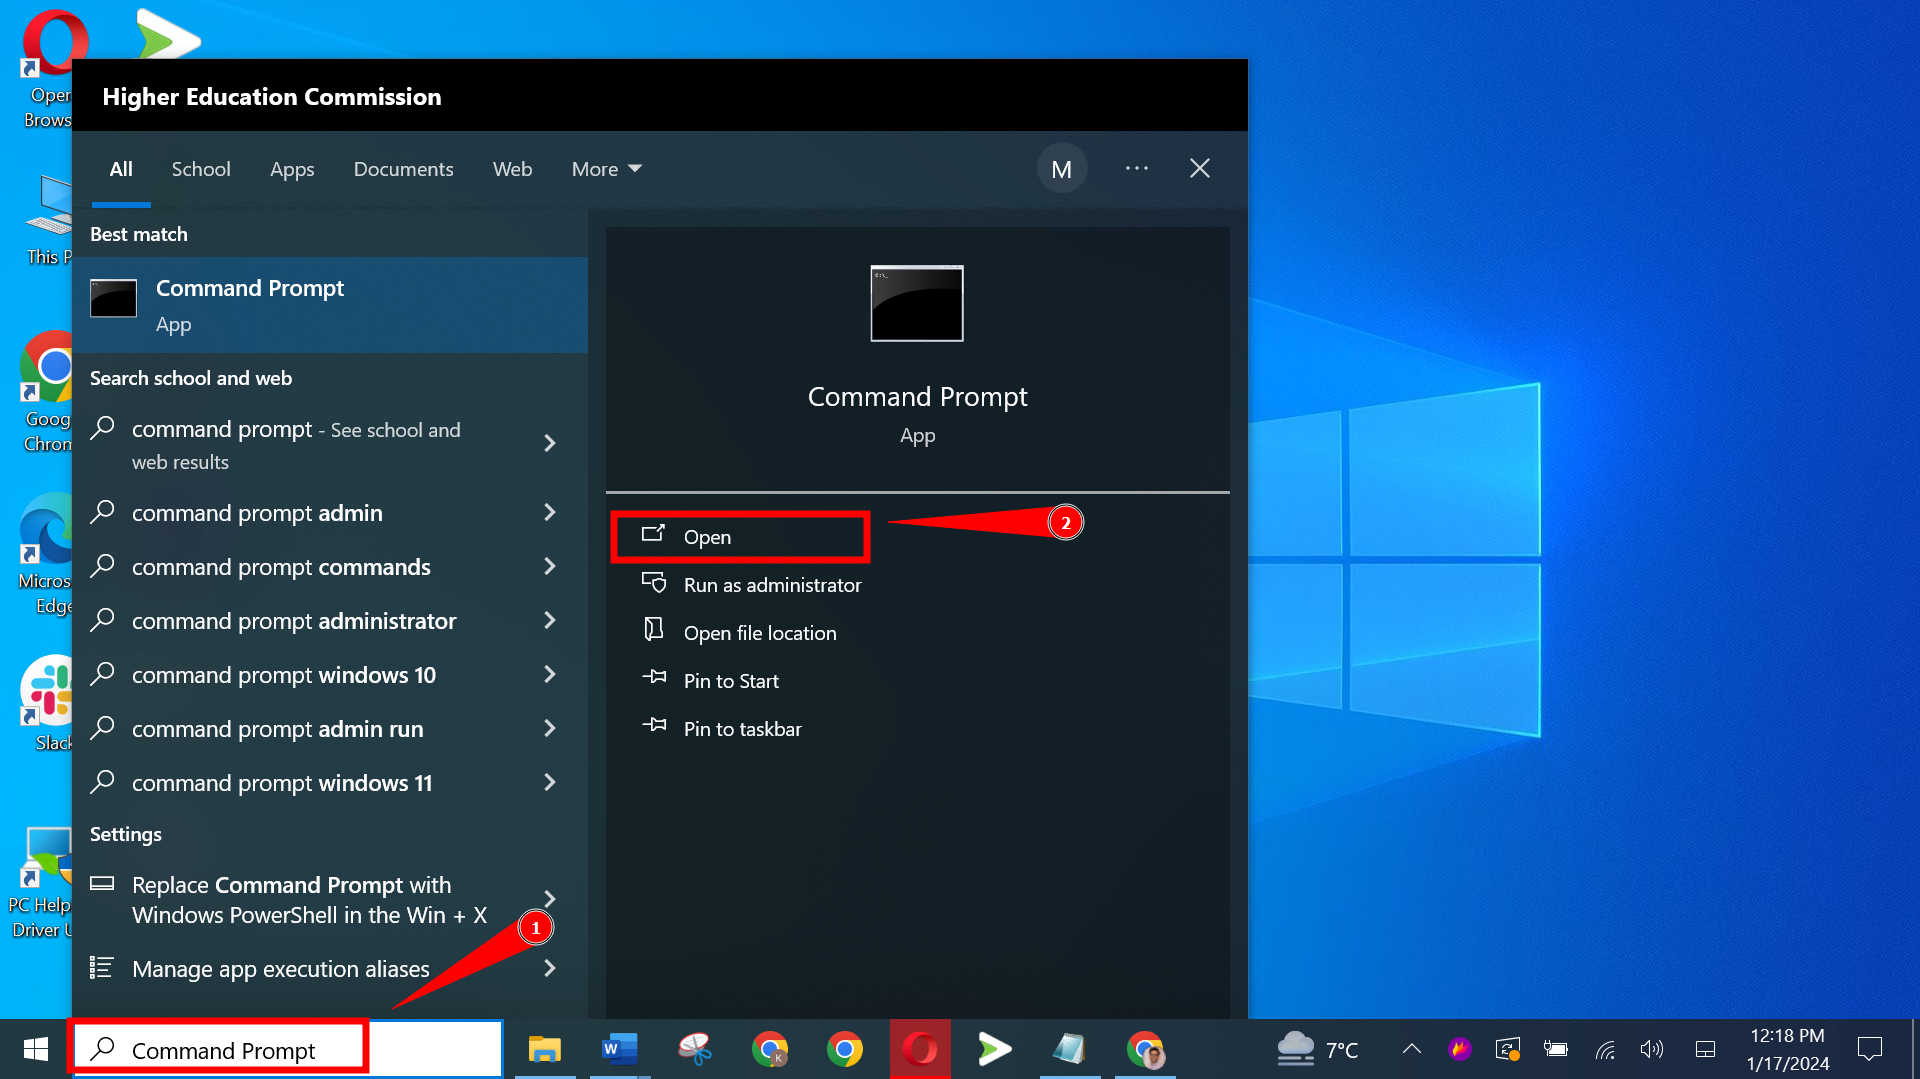This screenshot has height=1079, width=1920.
Task: Launch Snipping Tool from the taskbar
Action: [694, 1049]
